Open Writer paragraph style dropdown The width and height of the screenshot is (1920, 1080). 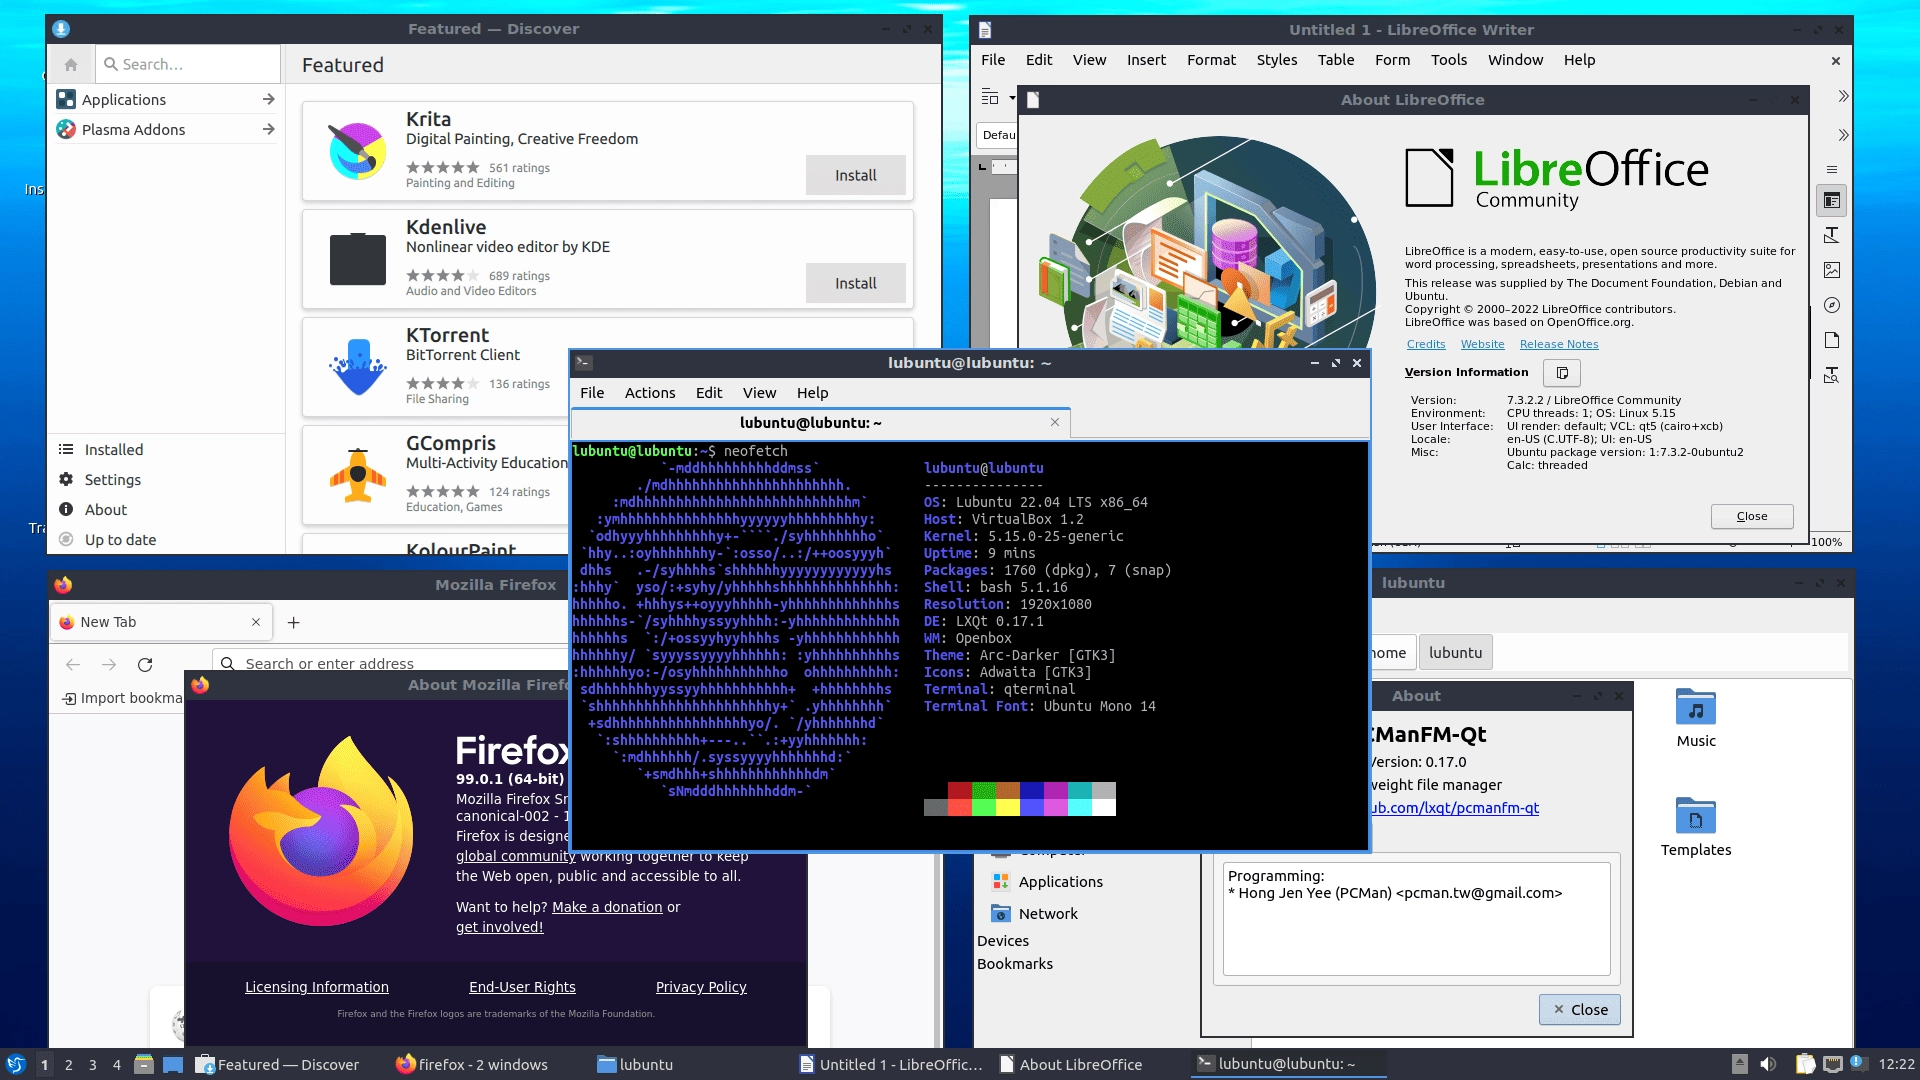tap(997, 136)
